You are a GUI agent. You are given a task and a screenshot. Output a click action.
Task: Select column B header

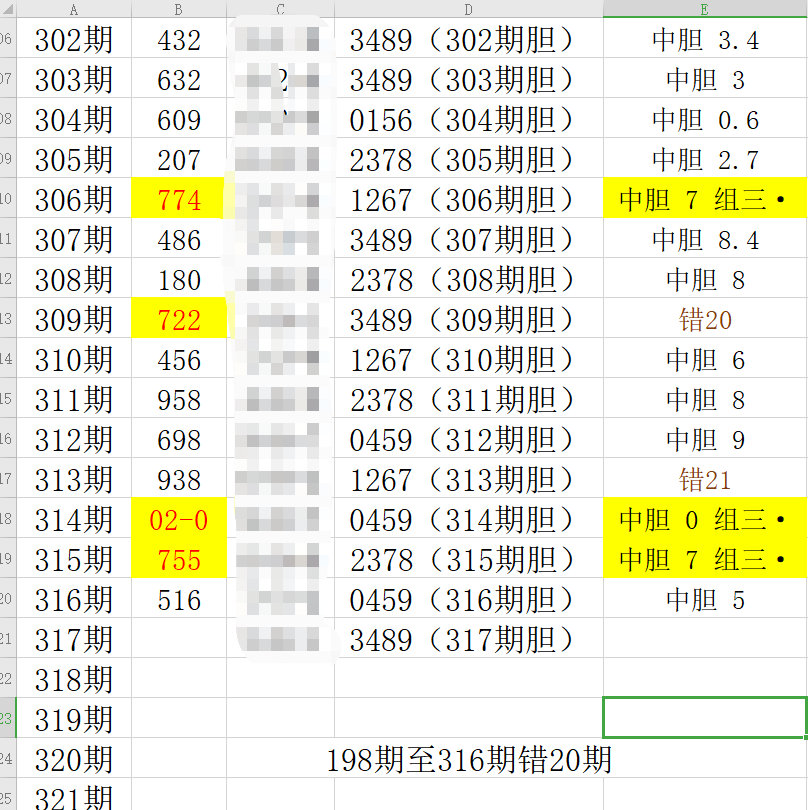click(179, 9)
